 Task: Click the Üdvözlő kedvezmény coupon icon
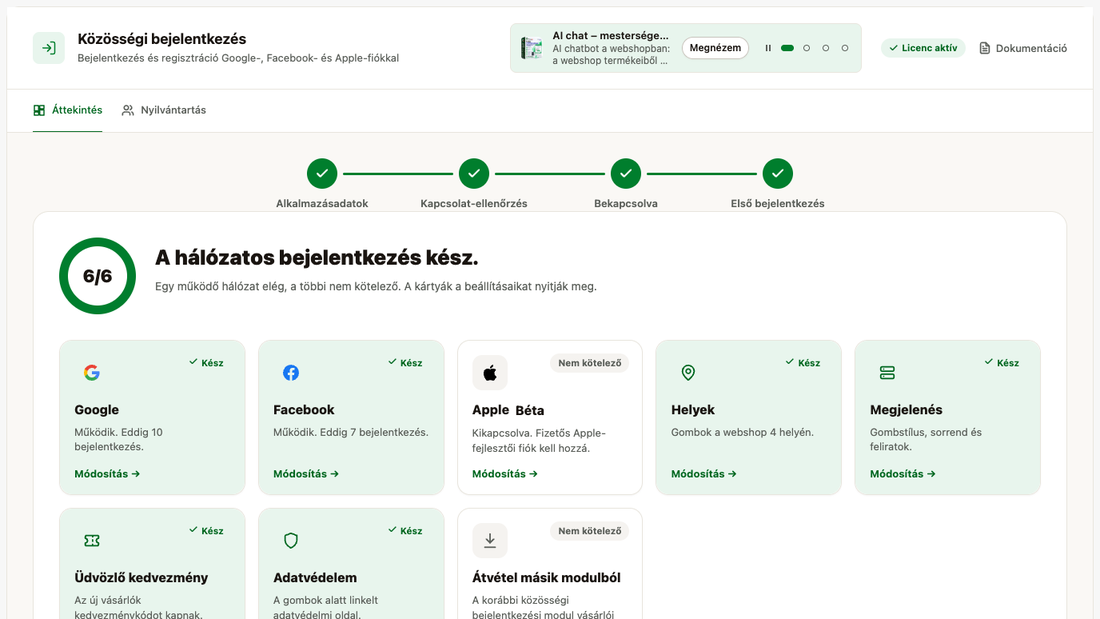(92, 540)
